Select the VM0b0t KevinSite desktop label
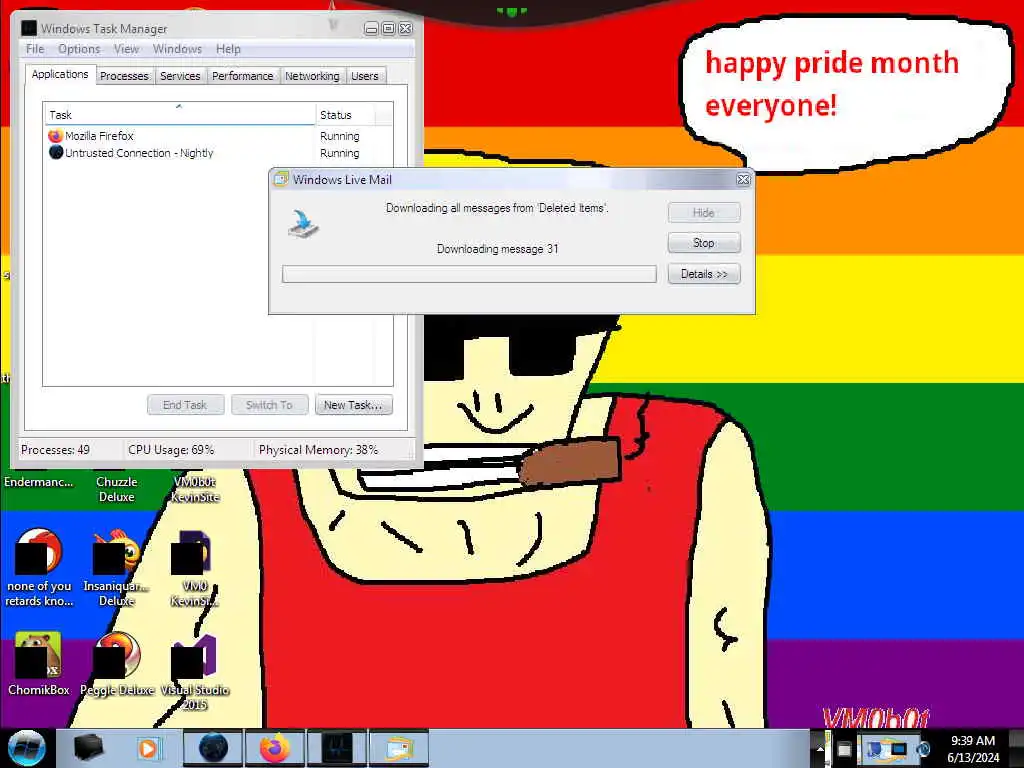The width and height of the screenshot is (1024, 768). [195, 489]
